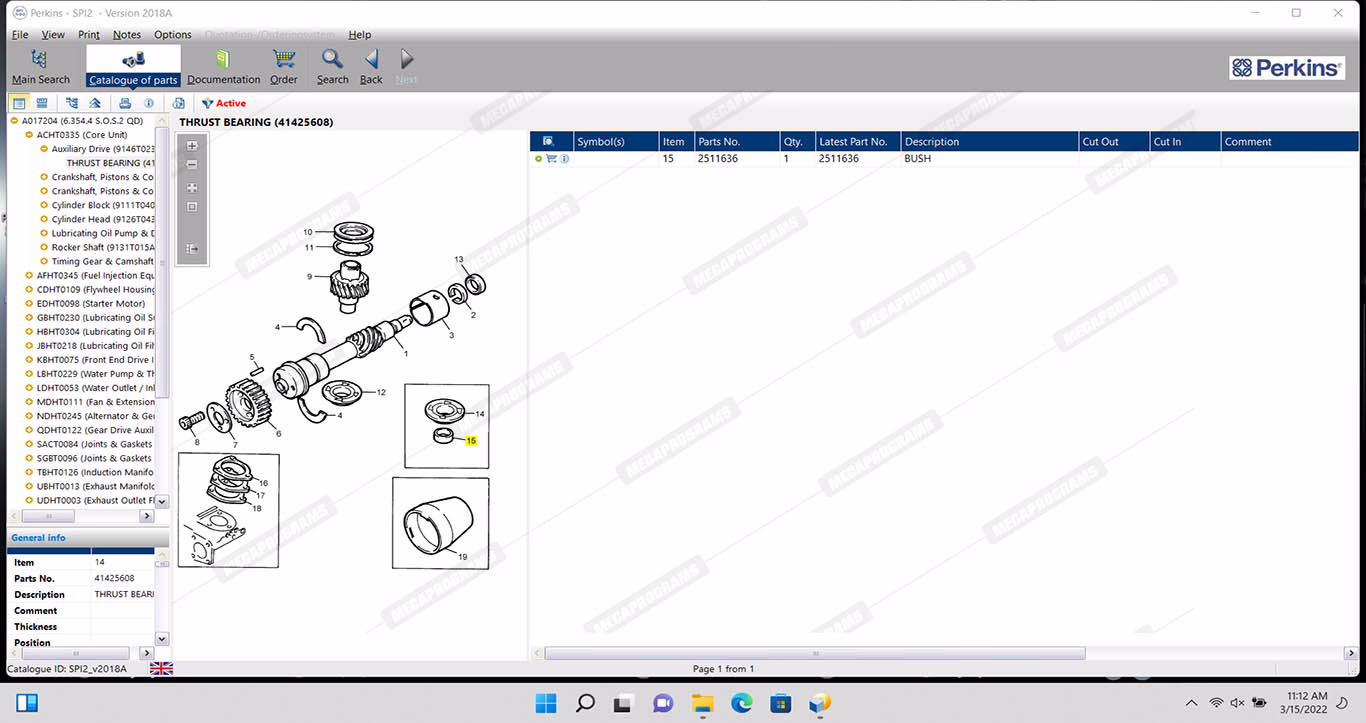Select callout 19 in the diagram
Screen dimensions: 1366x723
(x=462, y=557)
